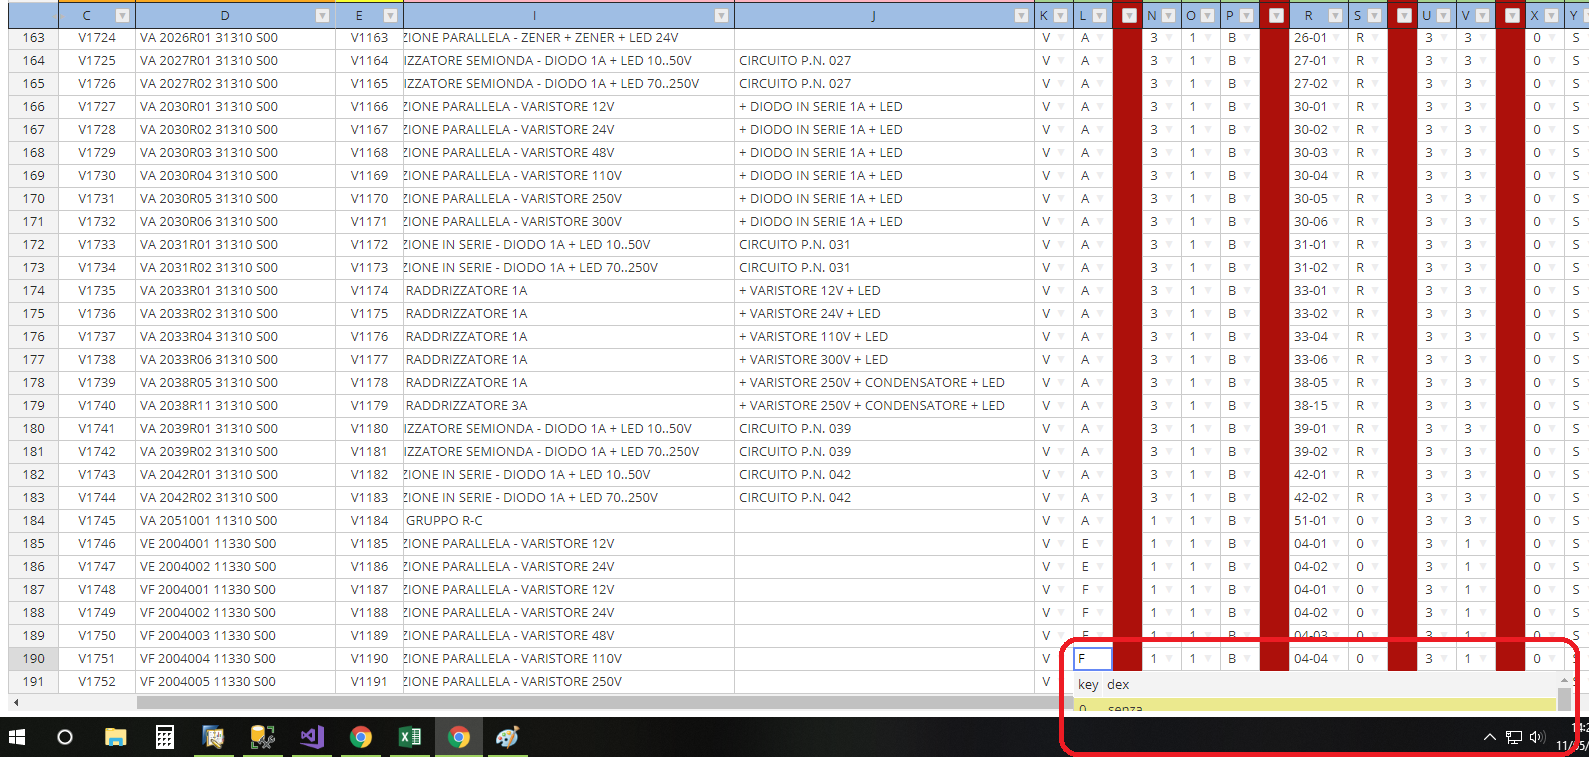
Task: Select cell VE 2004001 11330 S00
Action: click(x=235, y=544)
